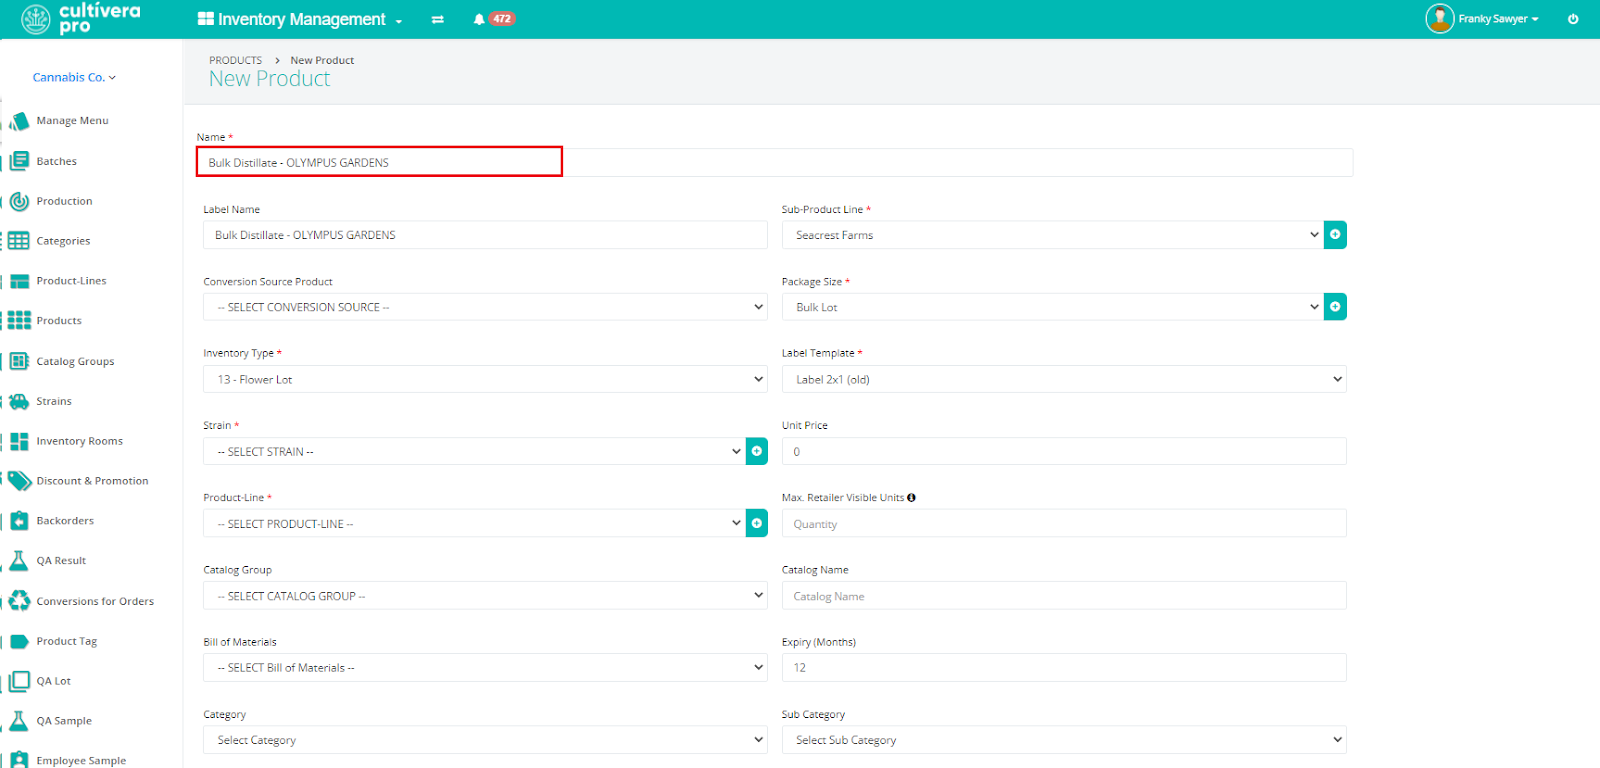Click the Manage Menu sidebar icon
This screenshot has width=1600, height=768.
[x=19, y=121]
